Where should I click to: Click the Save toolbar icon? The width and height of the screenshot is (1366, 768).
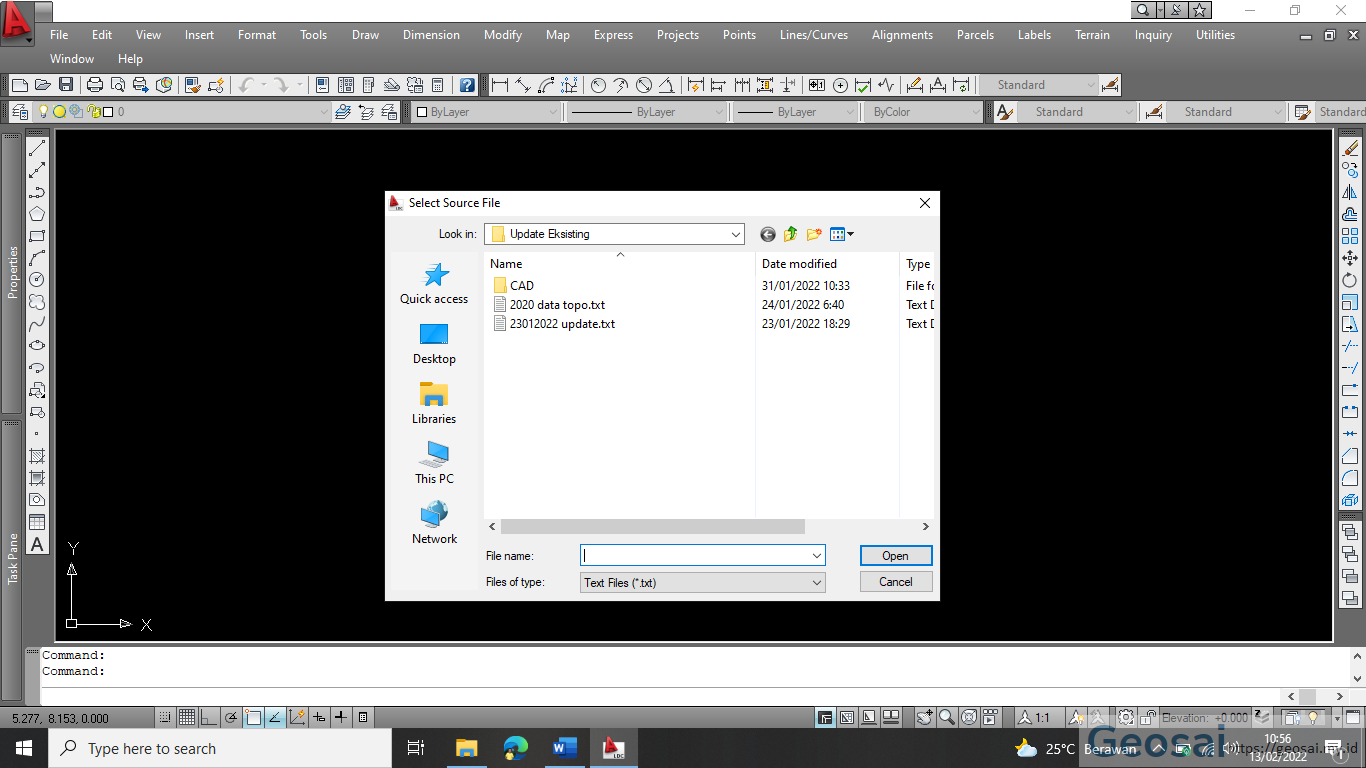66,85
